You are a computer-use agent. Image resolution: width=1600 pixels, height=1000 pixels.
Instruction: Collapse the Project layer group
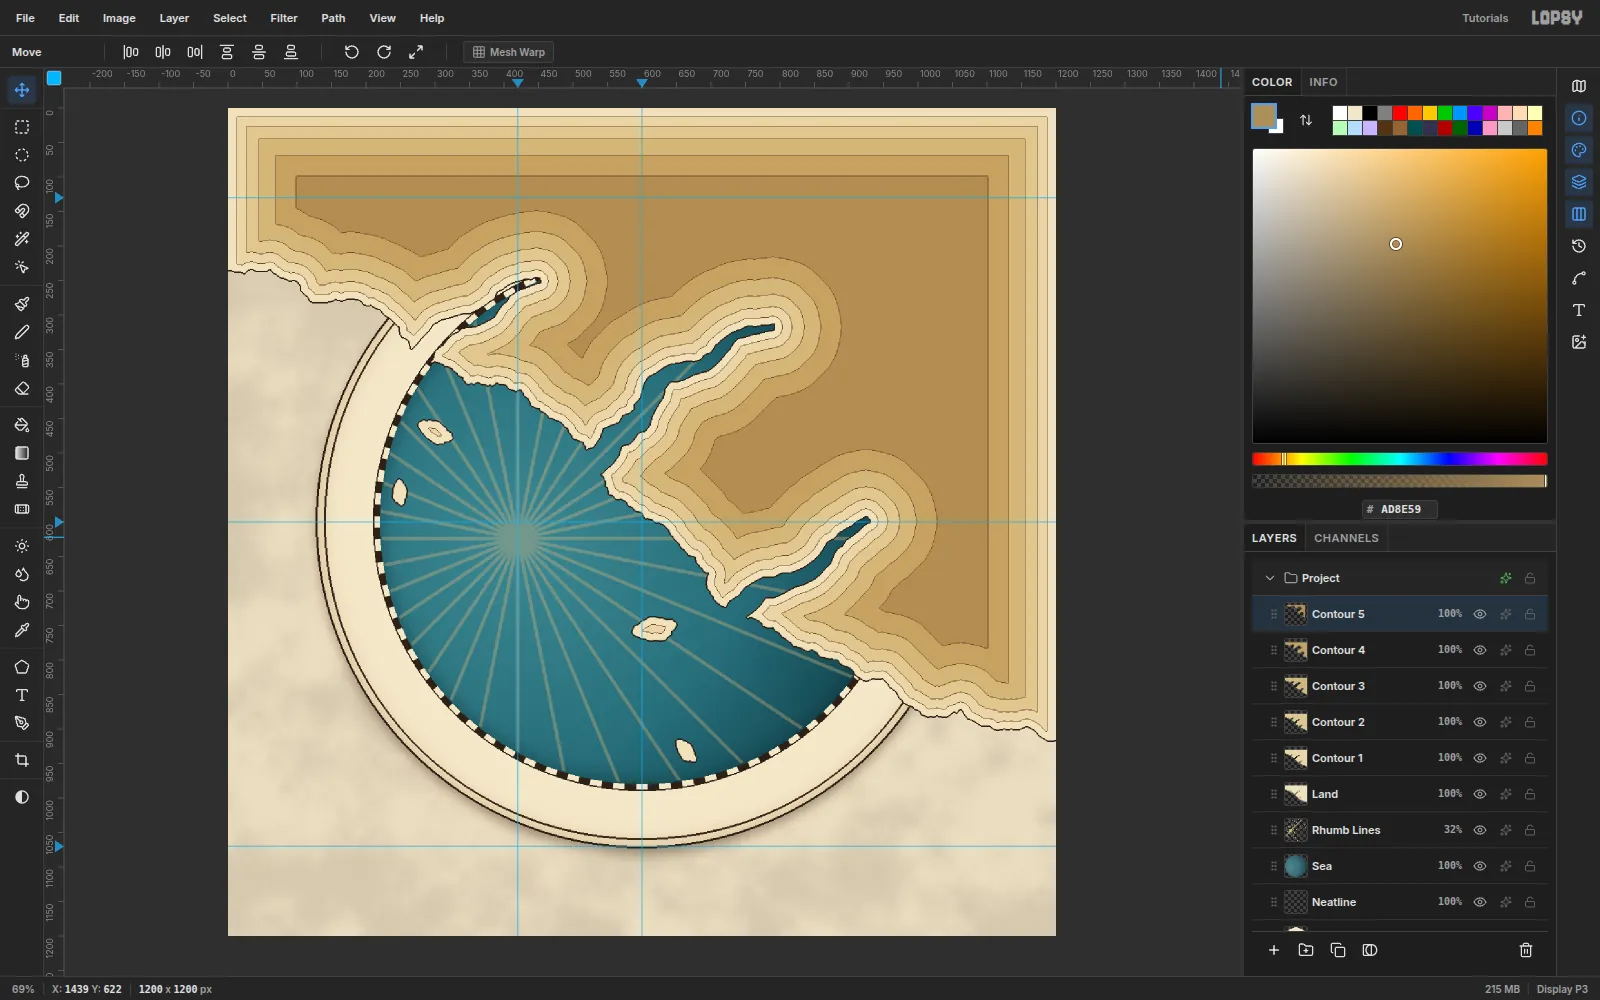pos(1270,578)
